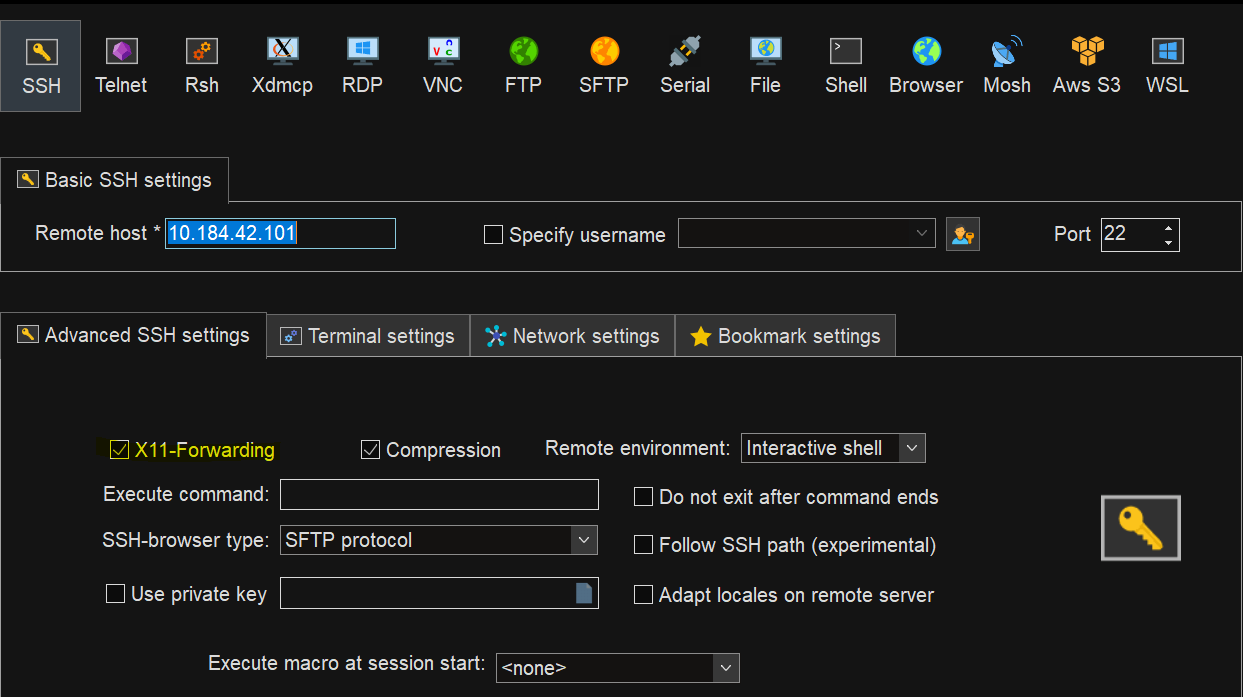Viewport: 1243px width, 697px height.
Task: Open the Execute macro dropdown
Action: (x=727, y=667)
